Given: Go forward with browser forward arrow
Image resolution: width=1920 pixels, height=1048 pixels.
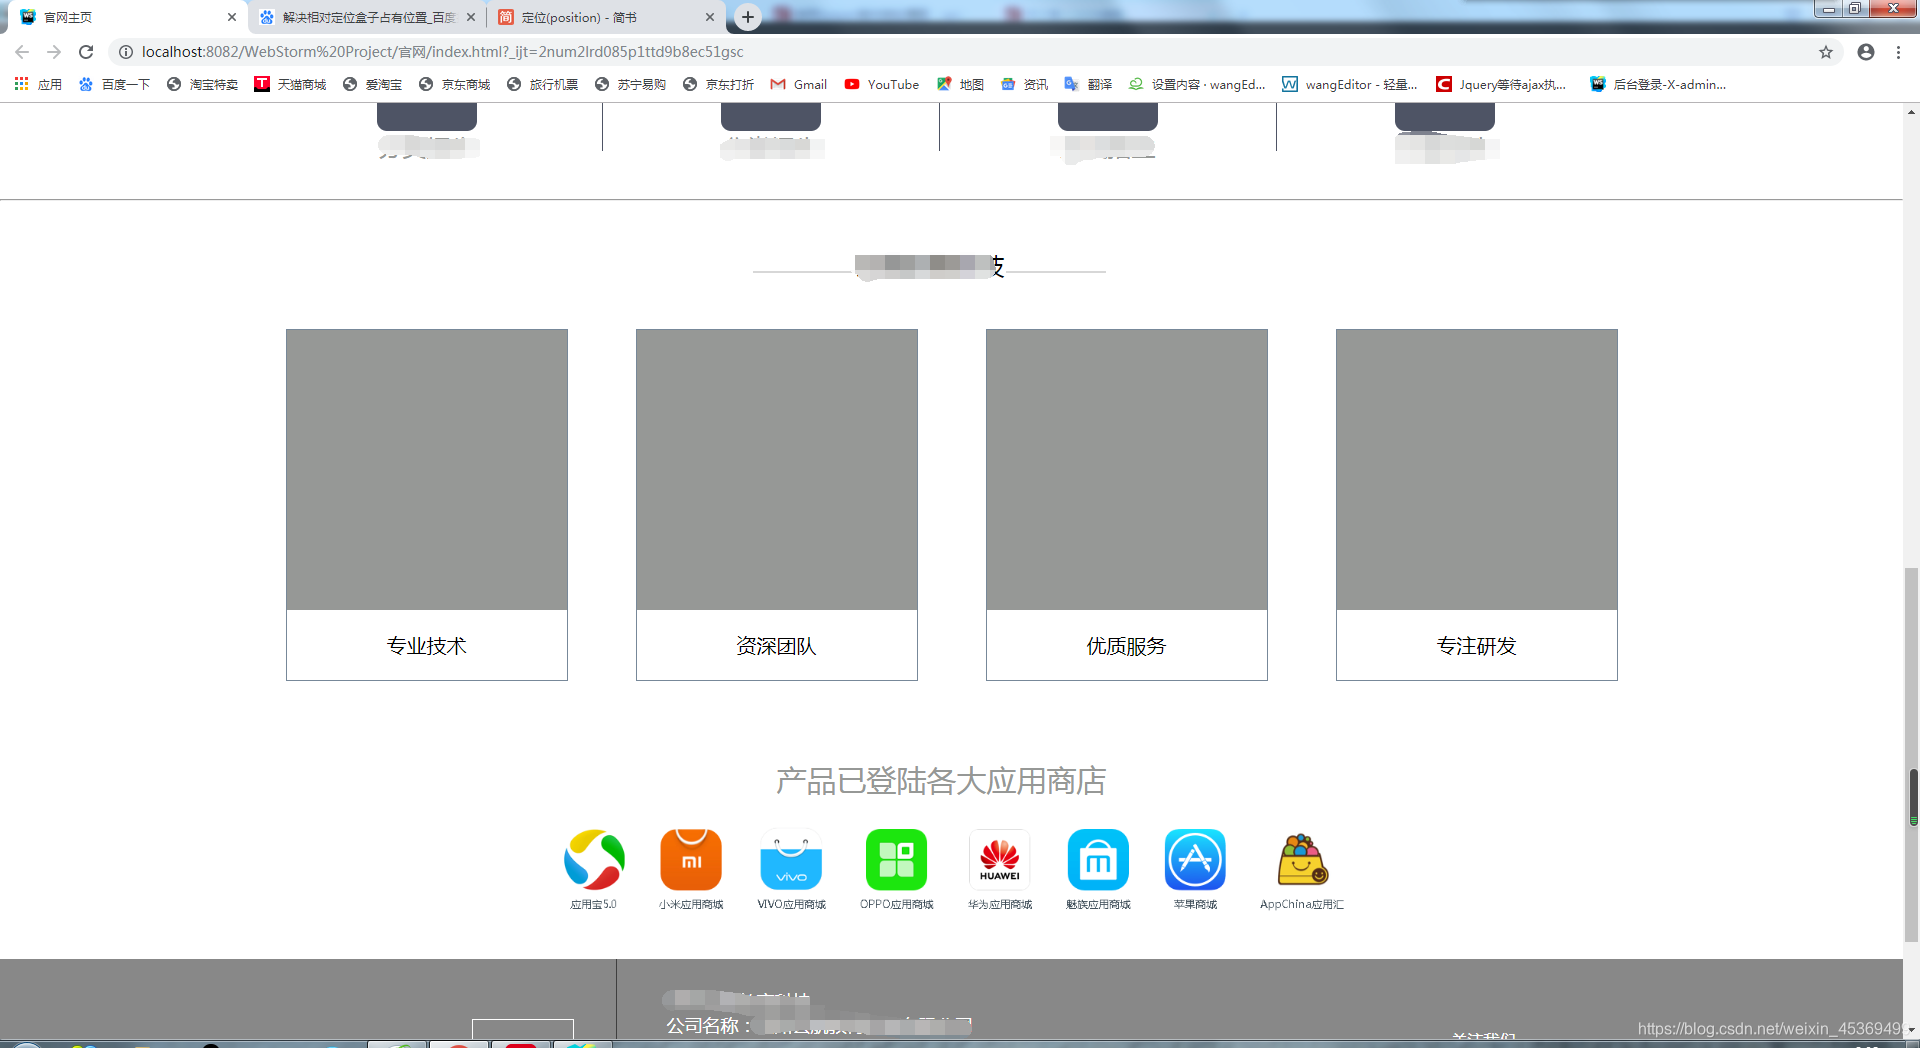Looking at the screenshot, I should coord(54,52).
